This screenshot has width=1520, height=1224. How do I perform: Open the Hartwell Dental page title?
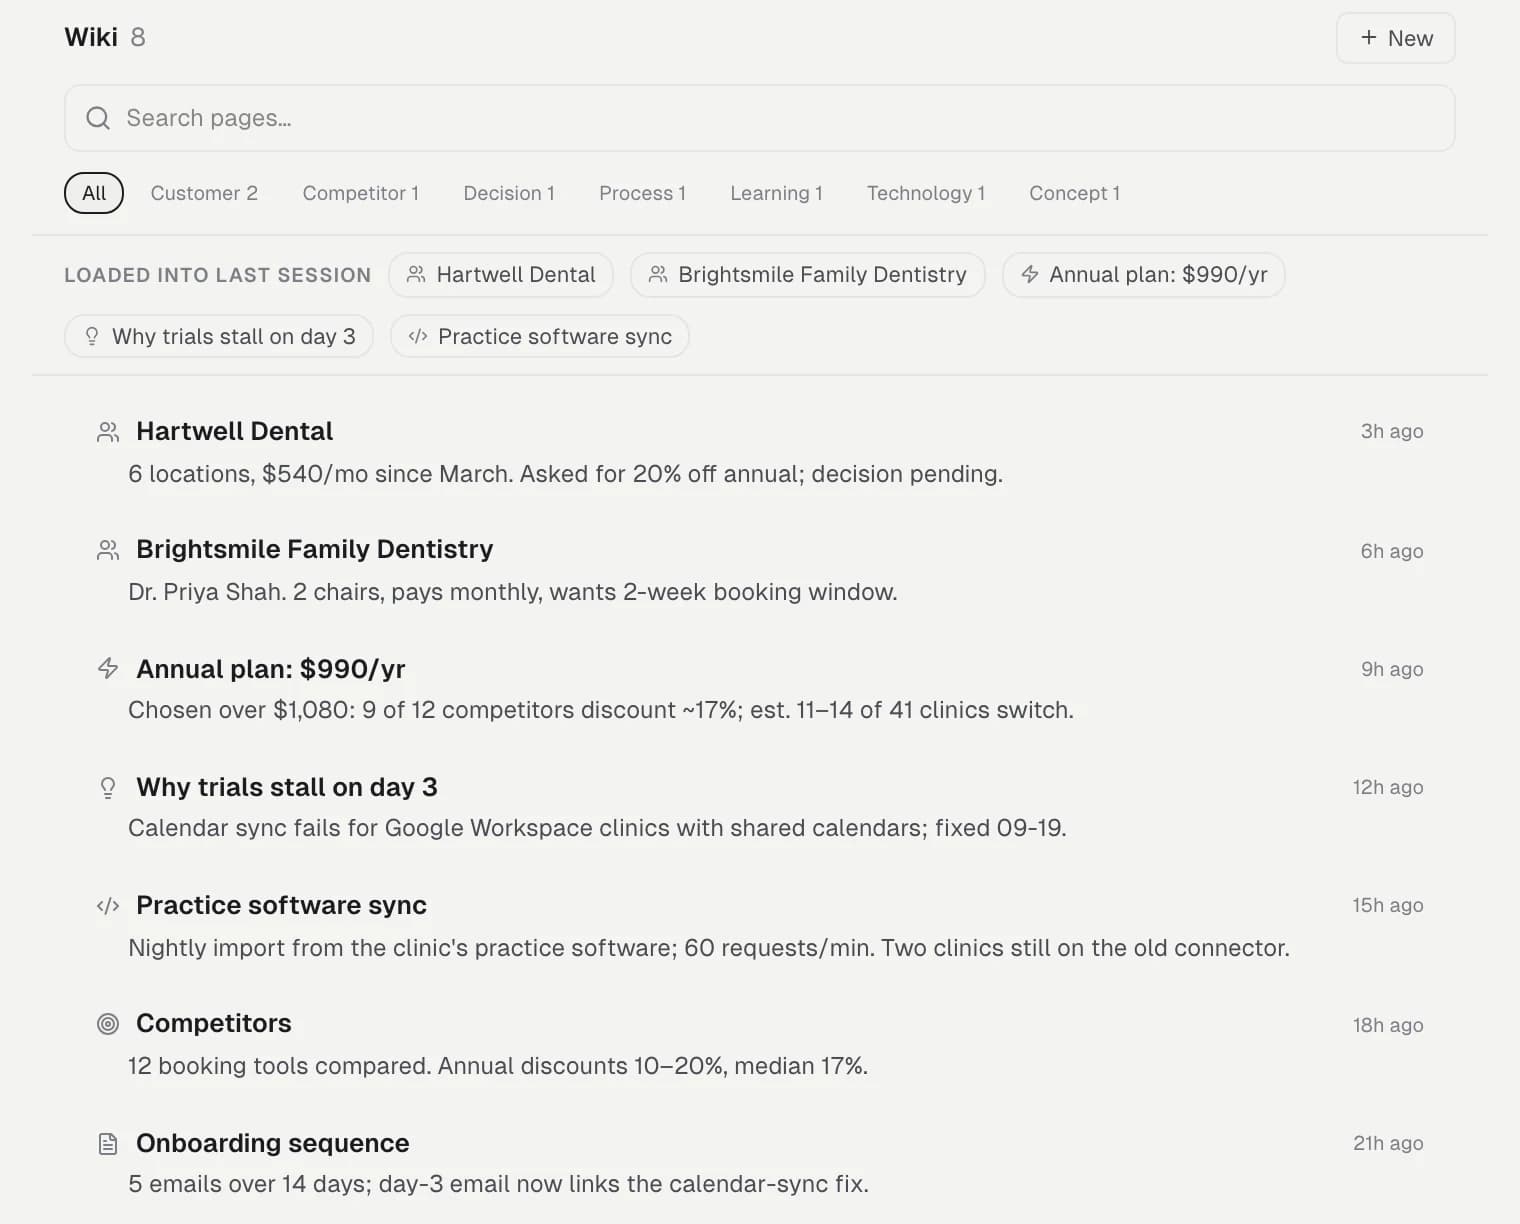point(234,431)
